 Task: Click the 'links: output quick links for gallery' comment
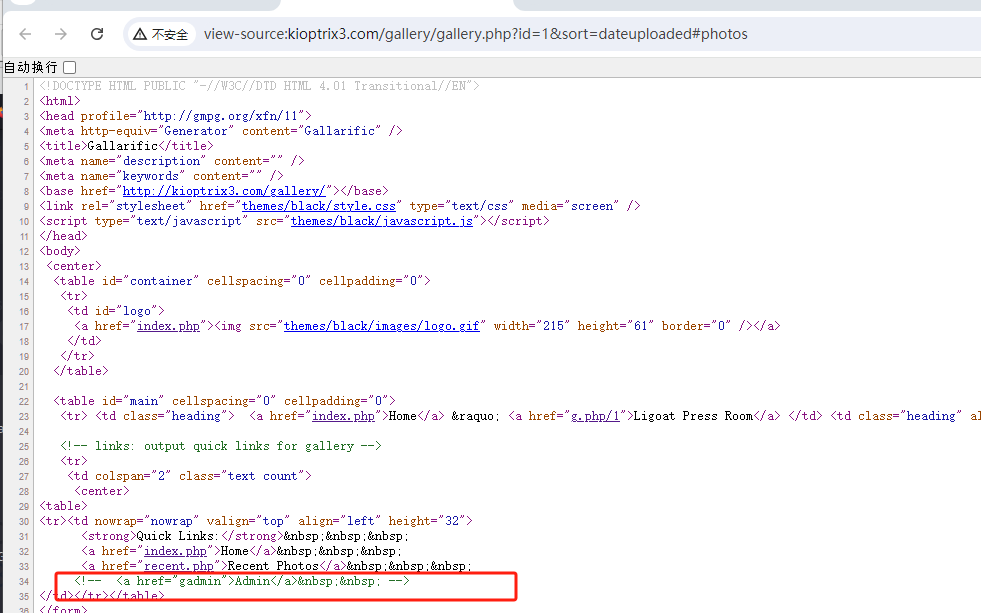click(x=221, y=446)
